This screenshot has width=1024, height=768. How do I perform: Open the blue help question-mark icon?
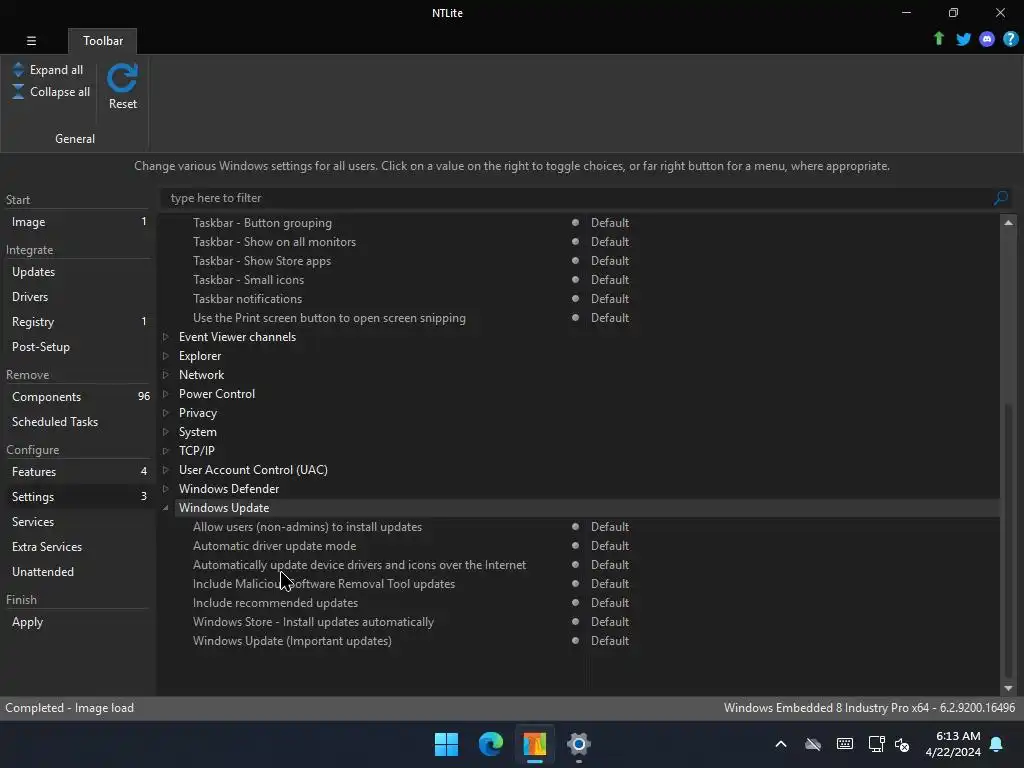pos(1010,39)
